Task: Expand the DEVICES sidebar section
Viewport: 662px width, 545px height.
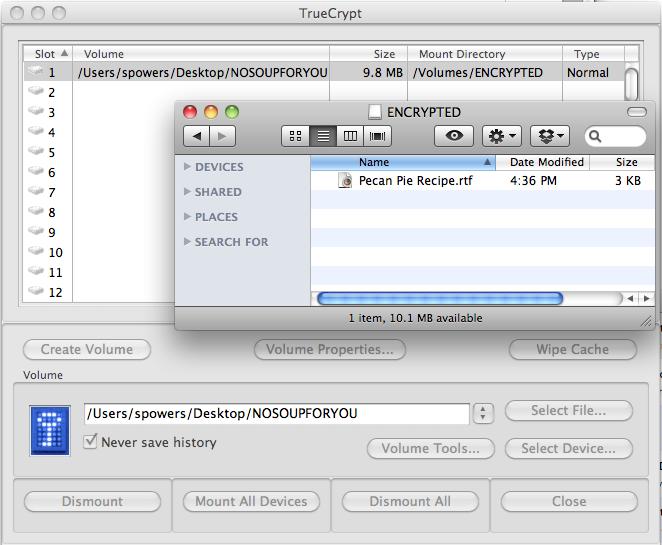Action: pyautogui.click(x=188, y=167)
